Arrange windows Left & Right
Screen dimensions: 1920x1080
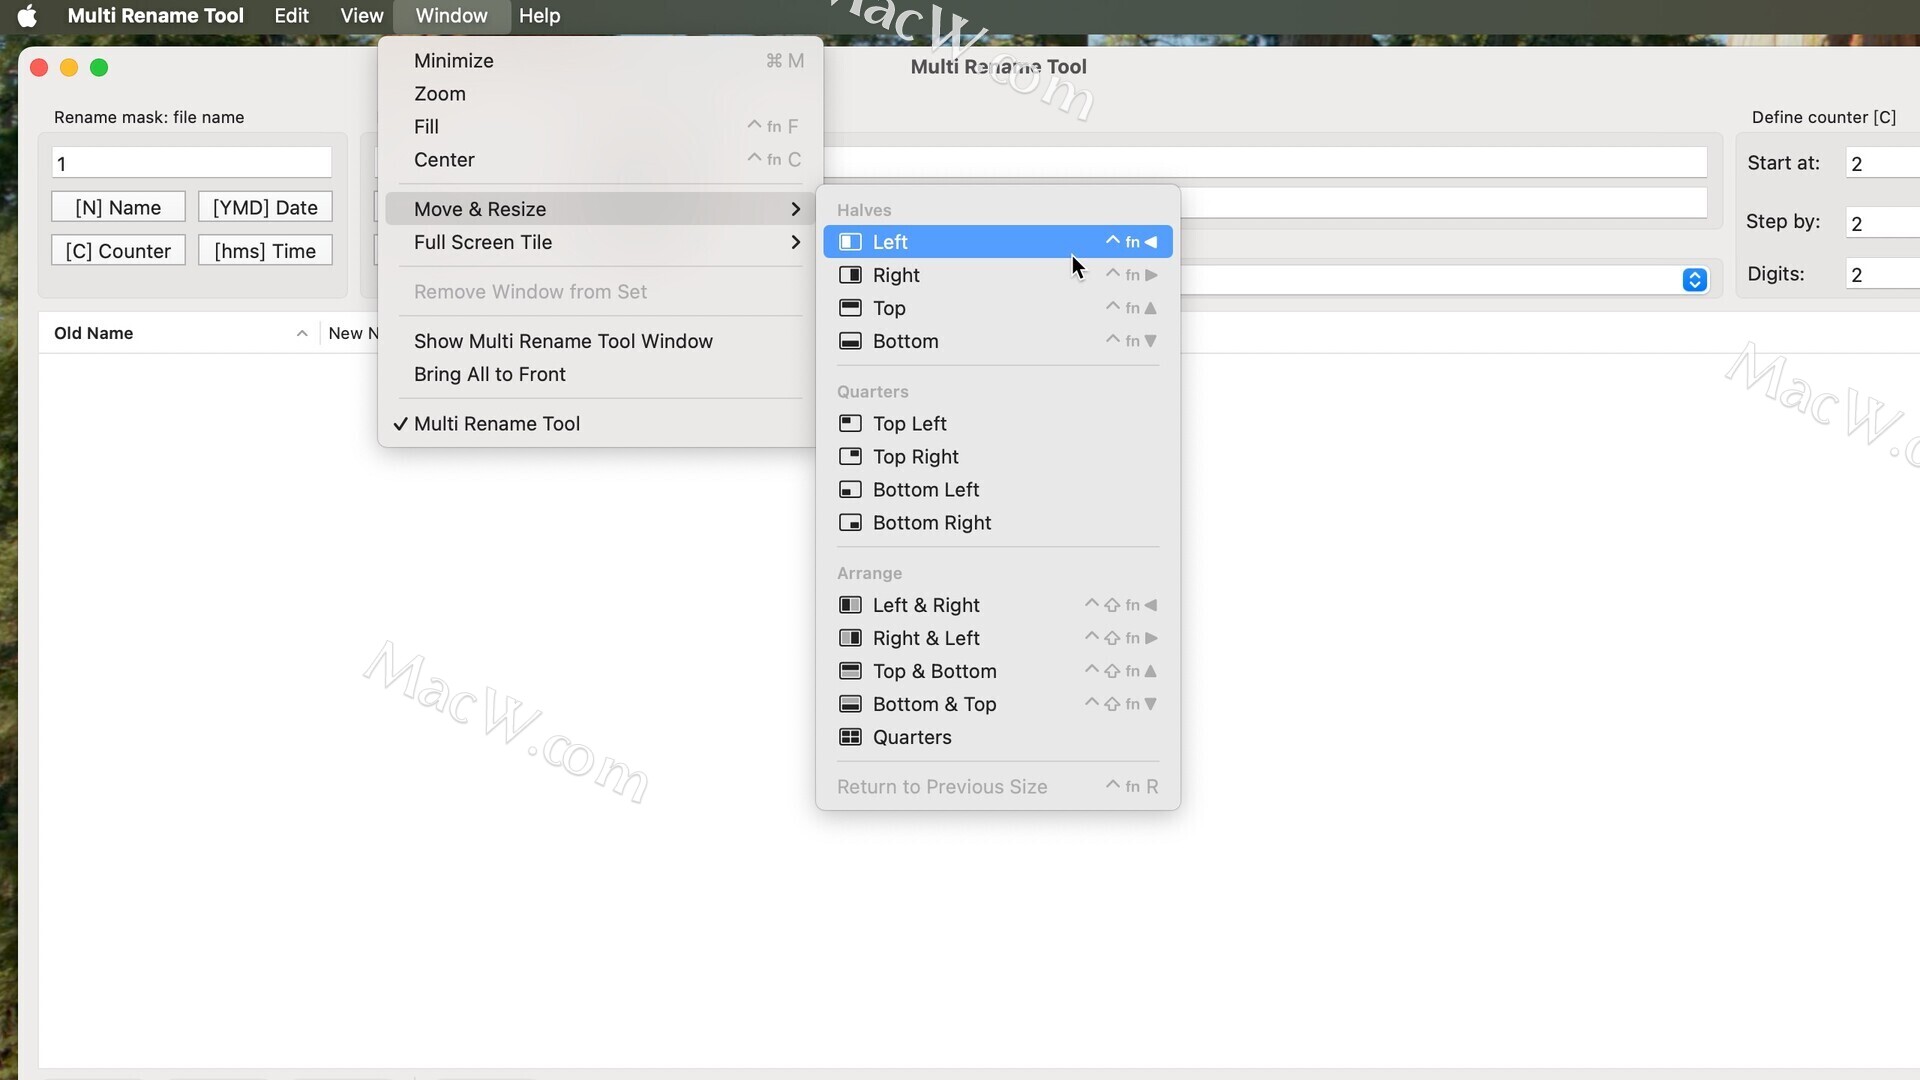[998, 605]
